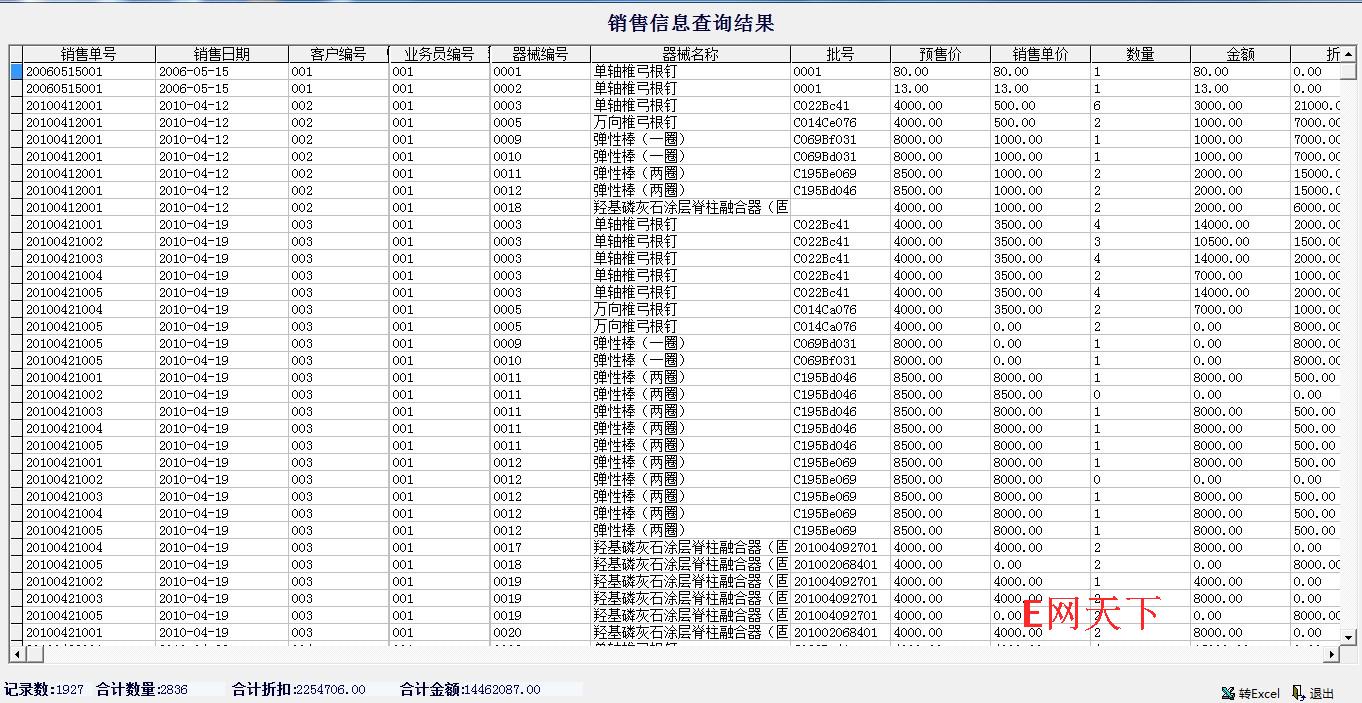Viewport: 1362px width, 703px height.
Task: Select the first row's indicator cell
Action: tap(16, 72)
